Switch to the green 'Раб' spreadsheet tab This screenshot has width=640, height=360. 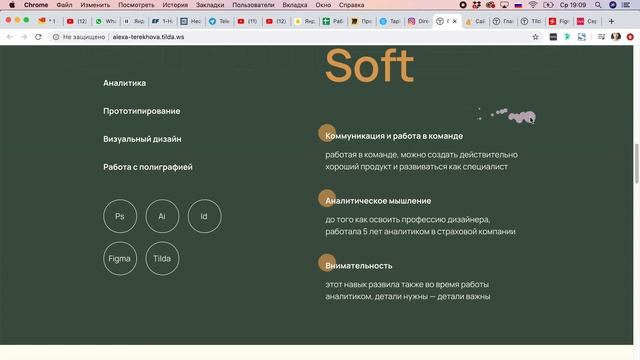pos(333,21)
